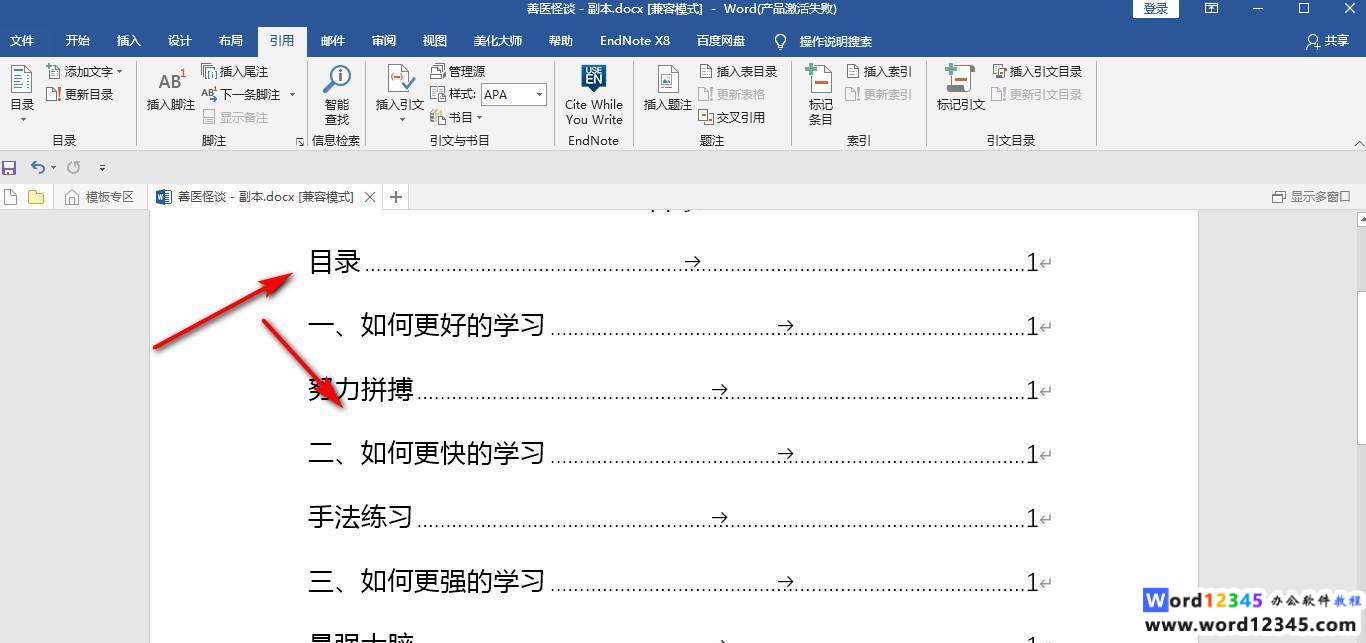Screen dimensions: 1366x643
Task: Select the 善医怪谈 - 副本.docx document tab
Action: (x=265, y=197)
